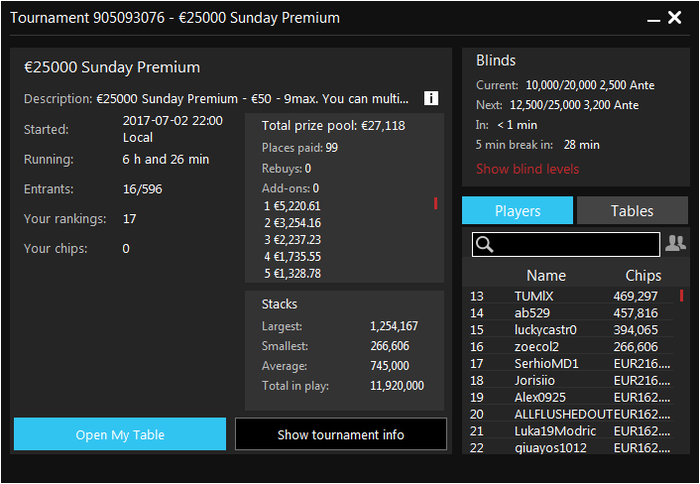This screenshot has width=700, height=484.
Task: Click the magnifier icon in search box
Action: [x=484, y=244]
